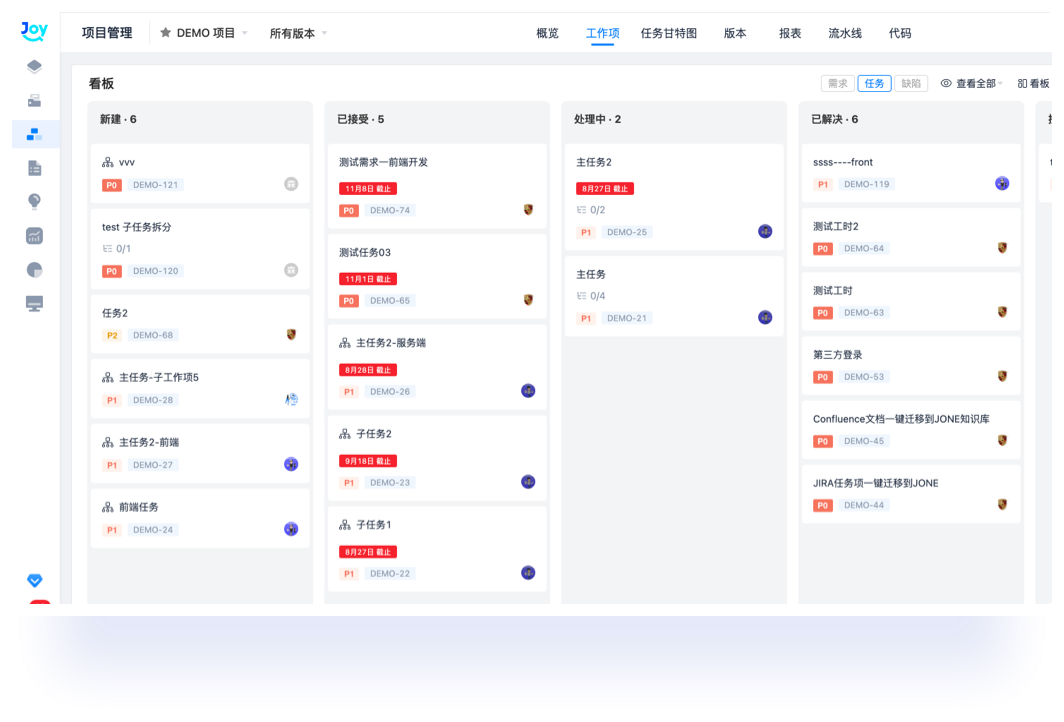This screenshot has height=722, width=1064.
Task: Click the 11月8日 截止 deadline badge
Action: [368, 189]
